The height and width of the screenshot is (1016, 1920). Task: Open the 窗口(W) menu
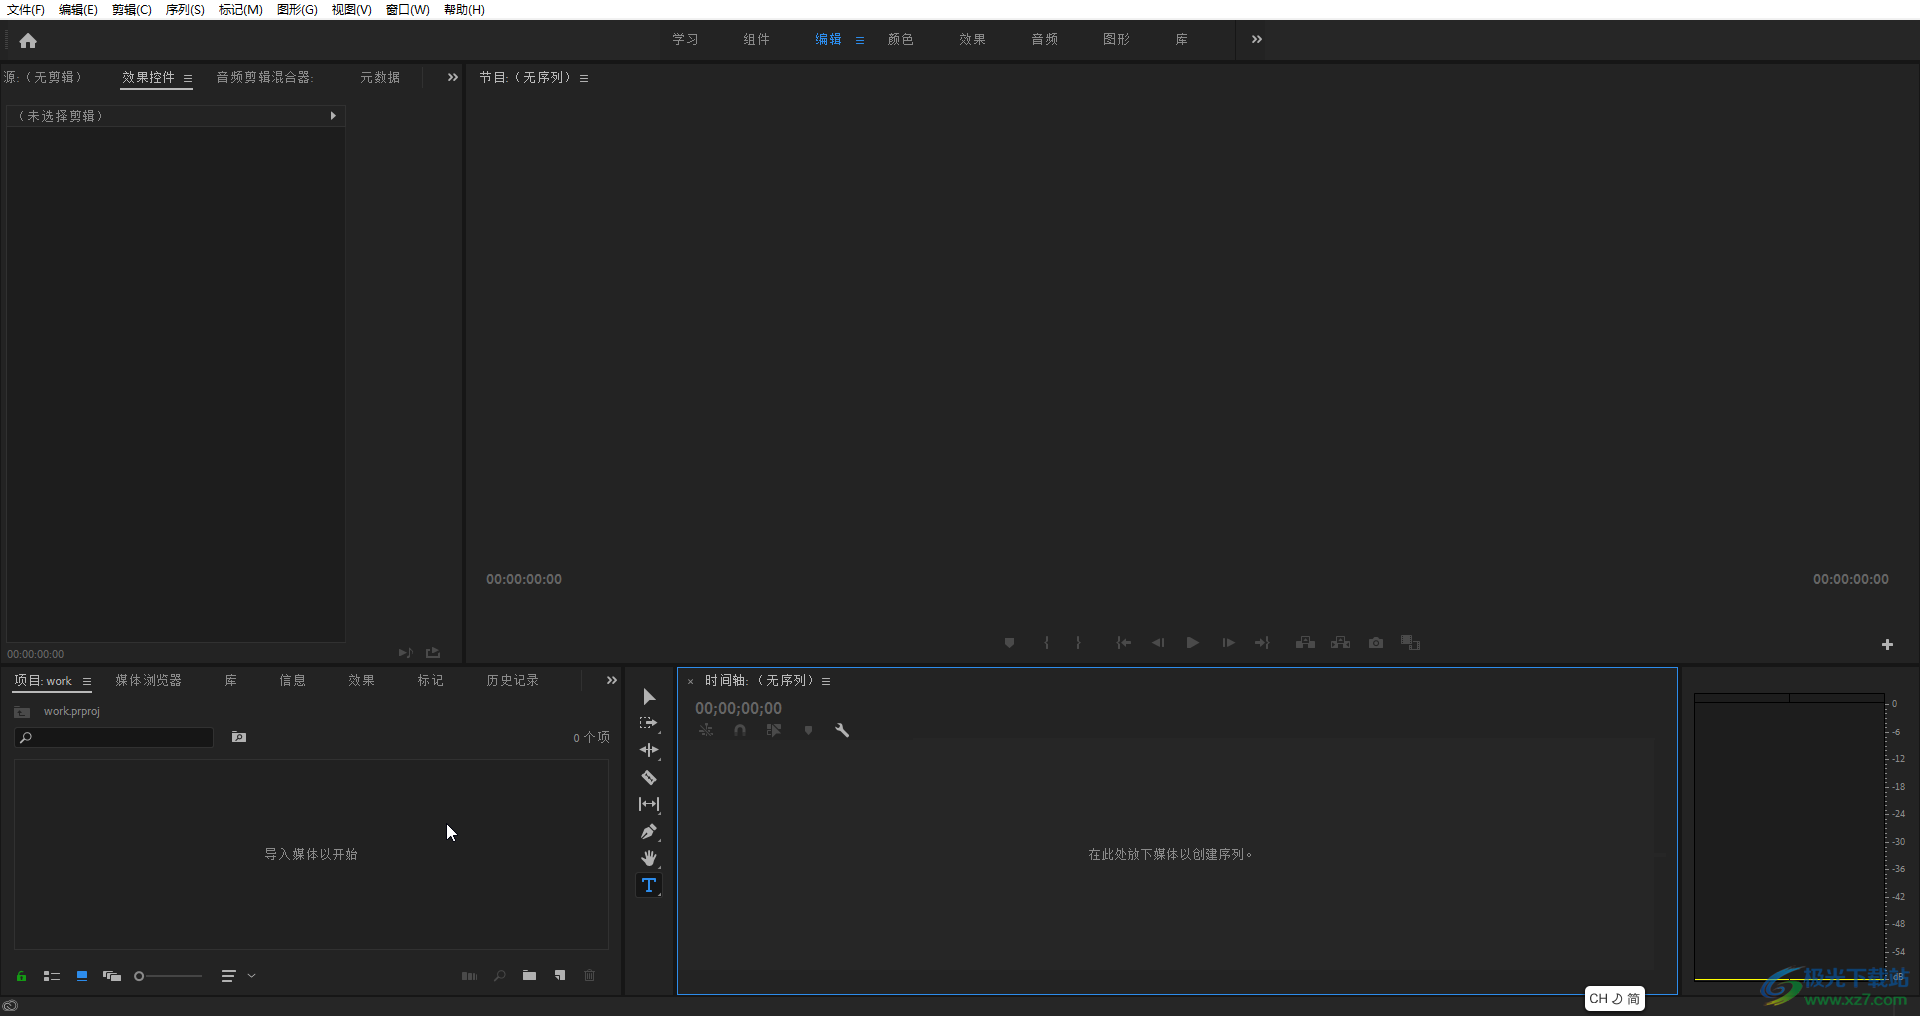point(408,9)
